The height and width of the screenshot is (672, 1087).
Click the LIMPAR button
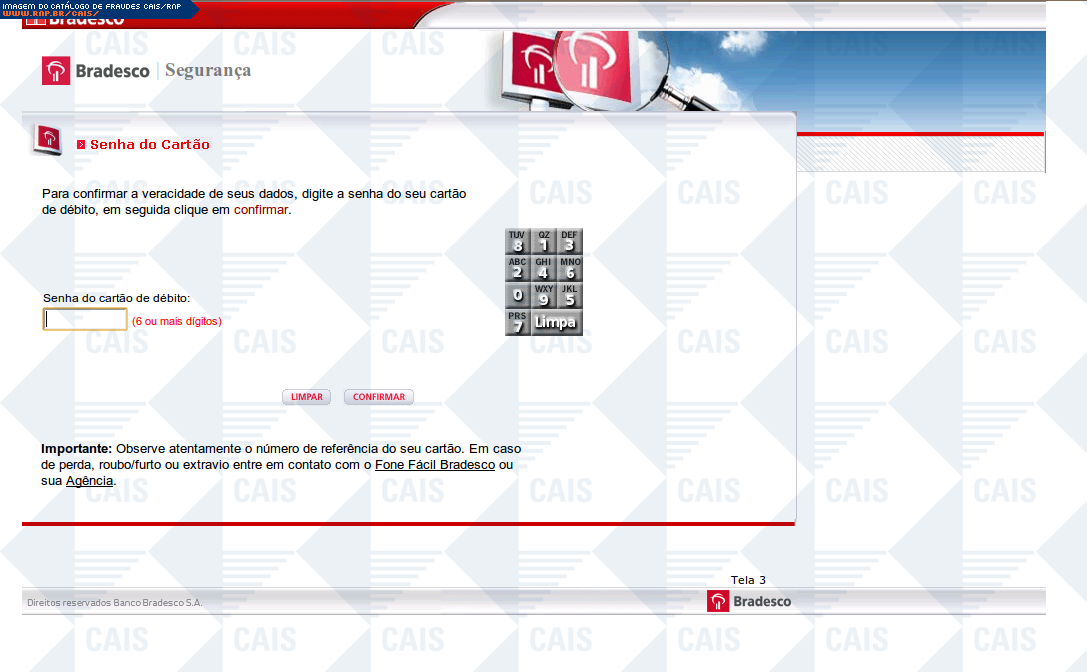[x=306, y=397]
